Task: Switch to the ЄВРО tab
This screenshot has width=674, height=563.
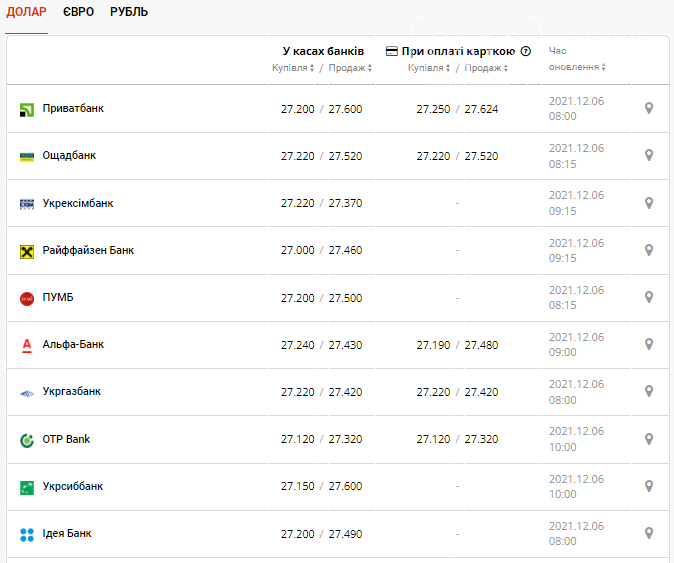Action: 78,12
